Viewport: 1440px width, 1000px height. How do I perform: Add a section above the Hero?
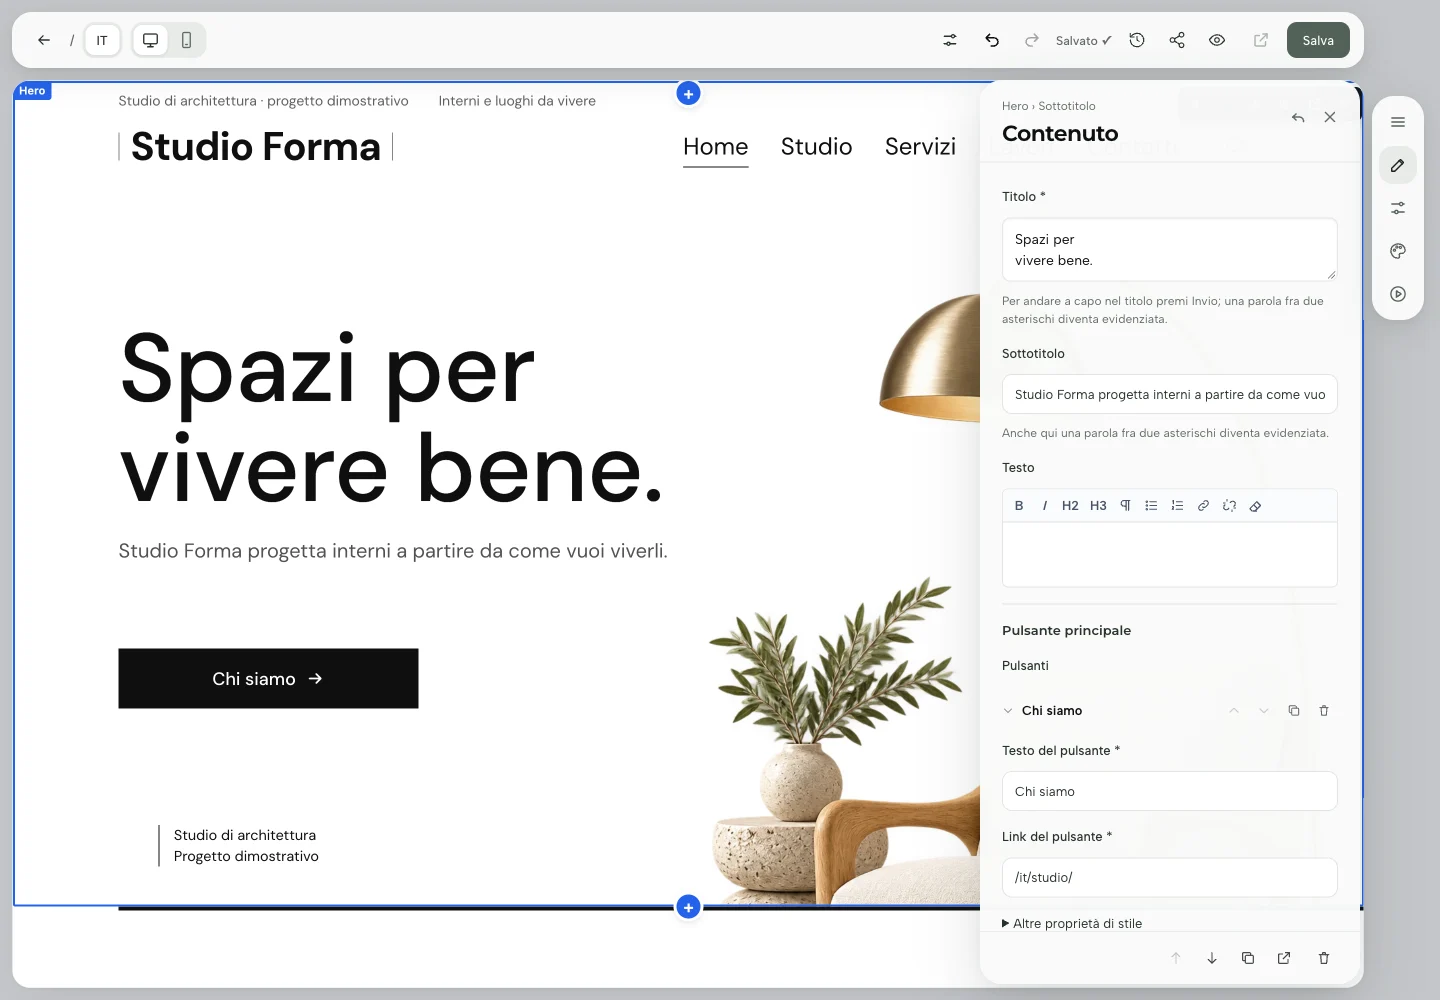(688, 93)
